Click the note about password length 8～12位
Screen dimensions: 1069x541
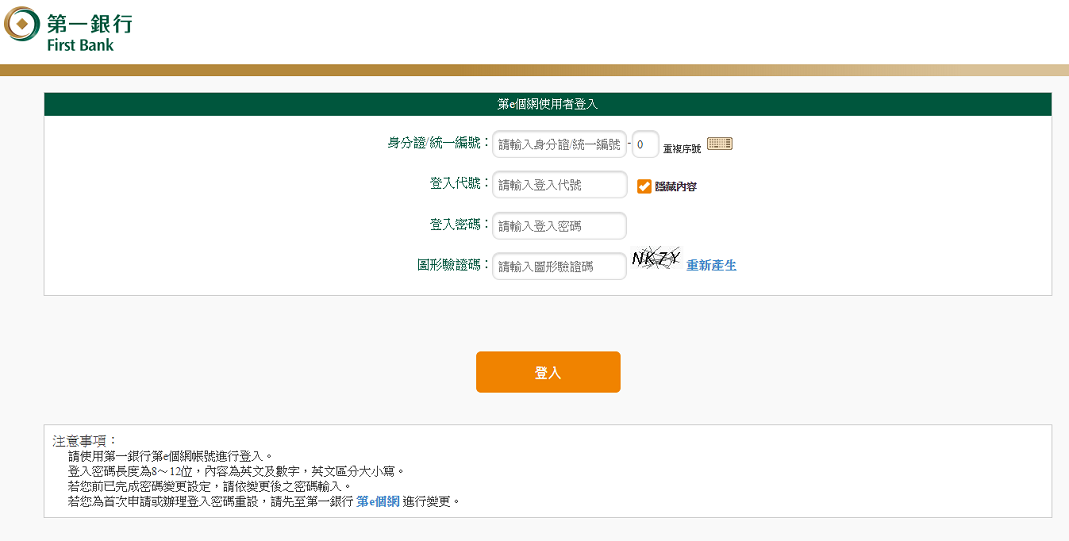236,472
